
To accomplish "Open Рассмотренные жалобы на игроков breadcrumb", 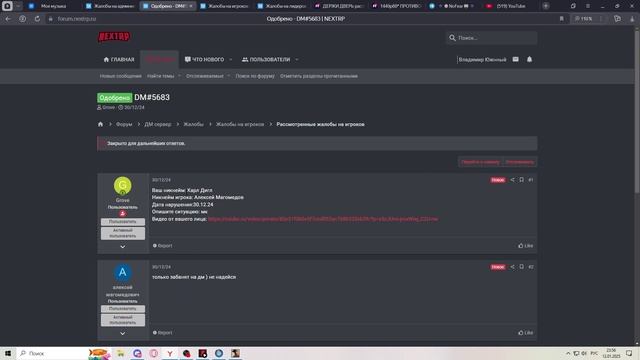I will pyautogui.click(x=320, y=124).
